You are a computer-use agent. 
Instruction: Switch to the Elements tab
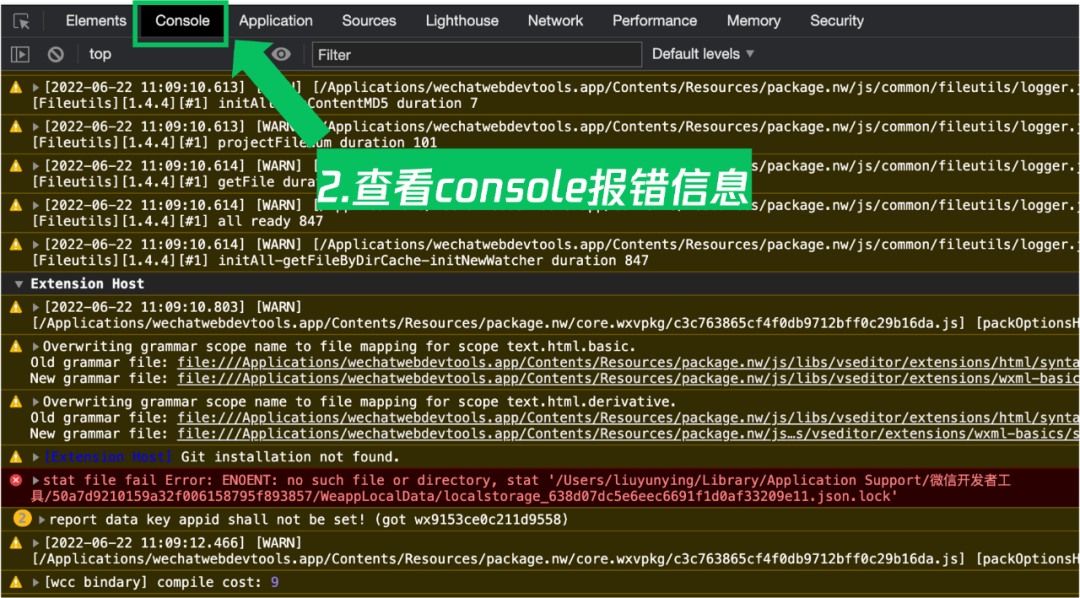point(96,21)
